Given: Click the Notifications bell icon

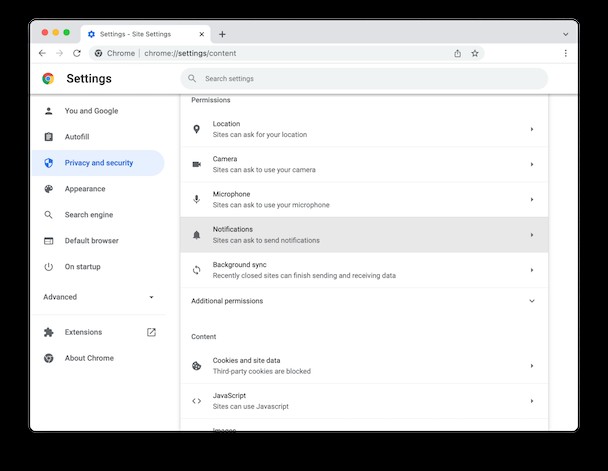Looking at the screenshot, I should (197, 235).
